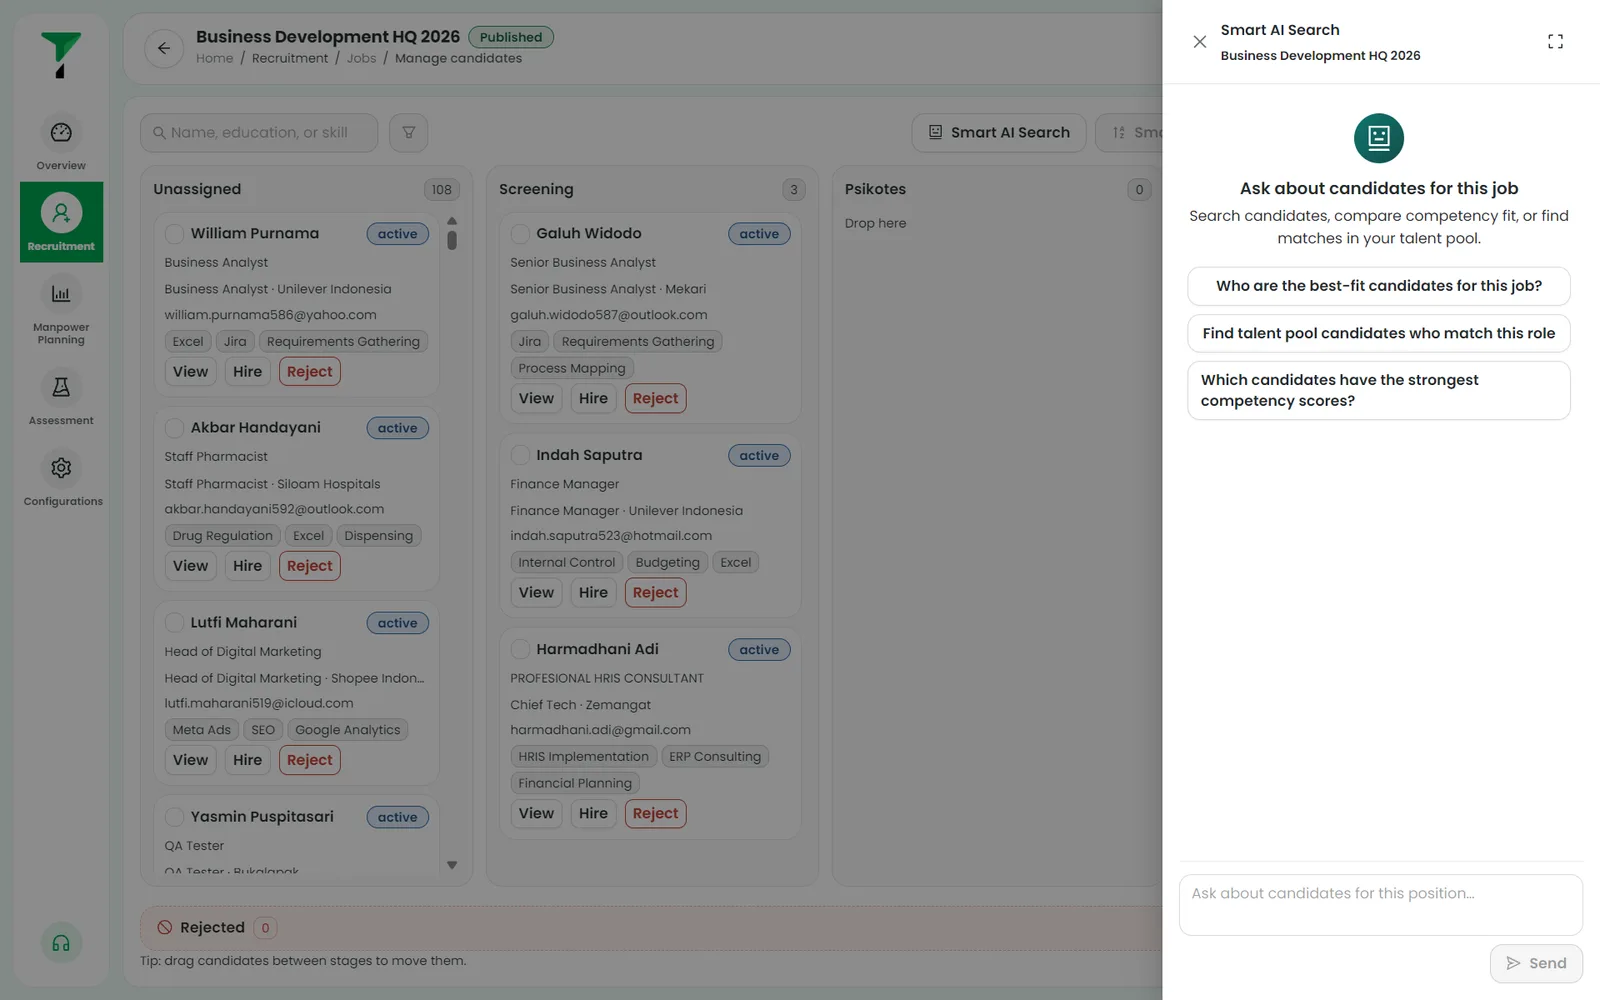Click the HRIS Implementation skill tag
This screenshot has width=1600, height=1000.
[583, 757]
